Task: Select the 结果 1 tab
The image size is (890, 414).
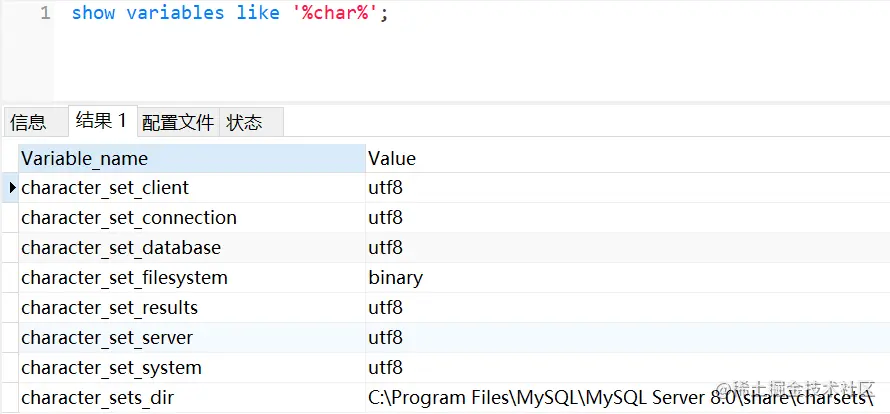Action: (x=101, y=121)
